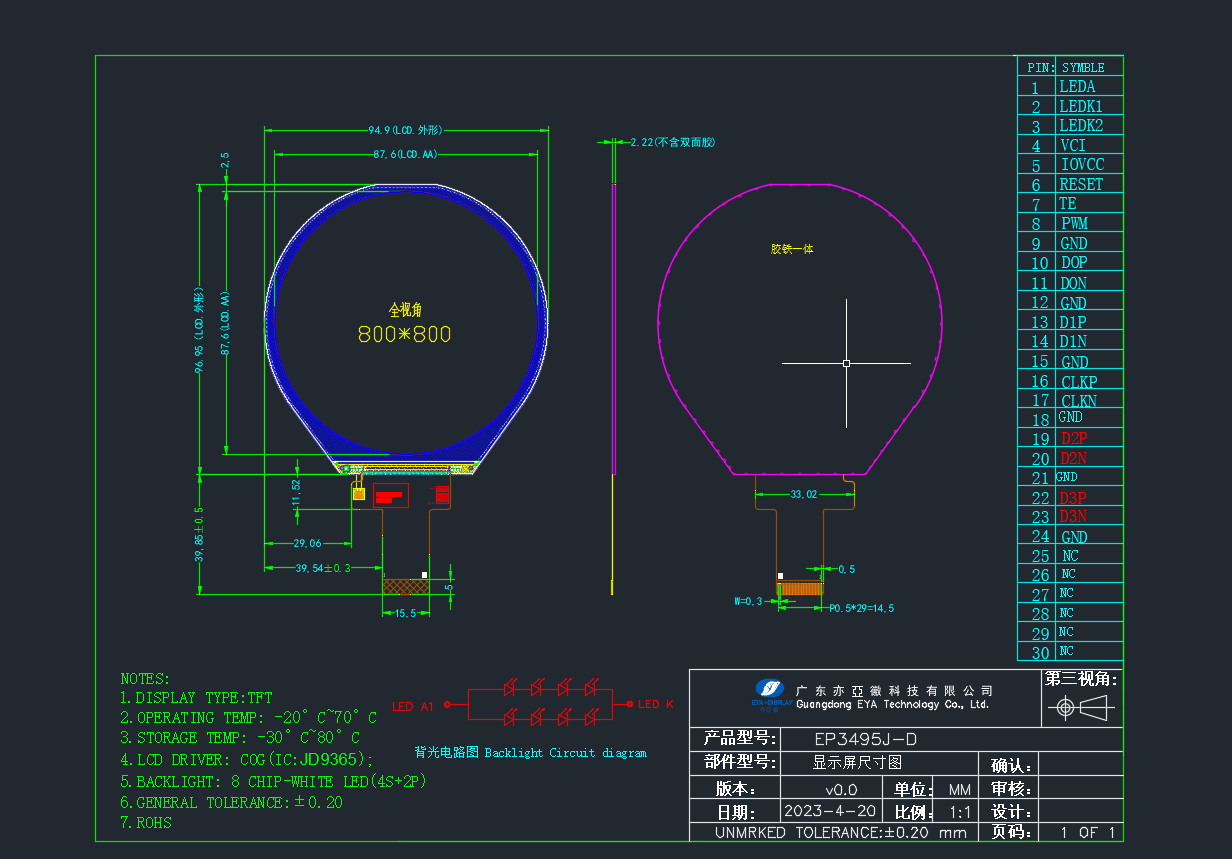This screenshot has height=859, width=1232.
Task: Select the PWM pin symbol
Action: [x=1074, y=224]
